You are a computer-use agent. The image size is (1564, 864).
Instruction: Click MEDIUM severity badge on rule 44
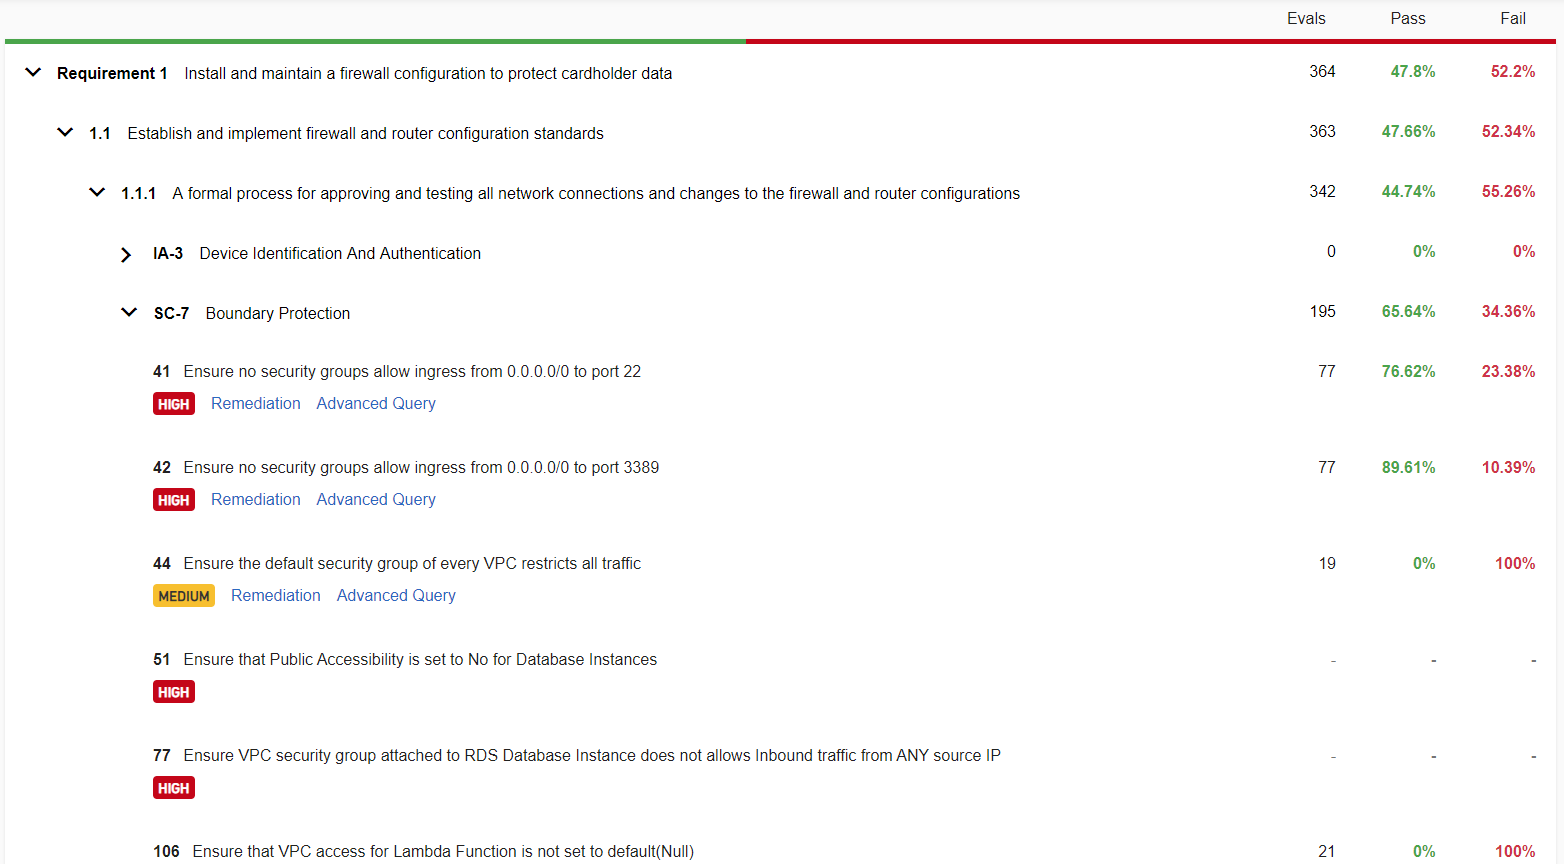(x=184, y=596)
